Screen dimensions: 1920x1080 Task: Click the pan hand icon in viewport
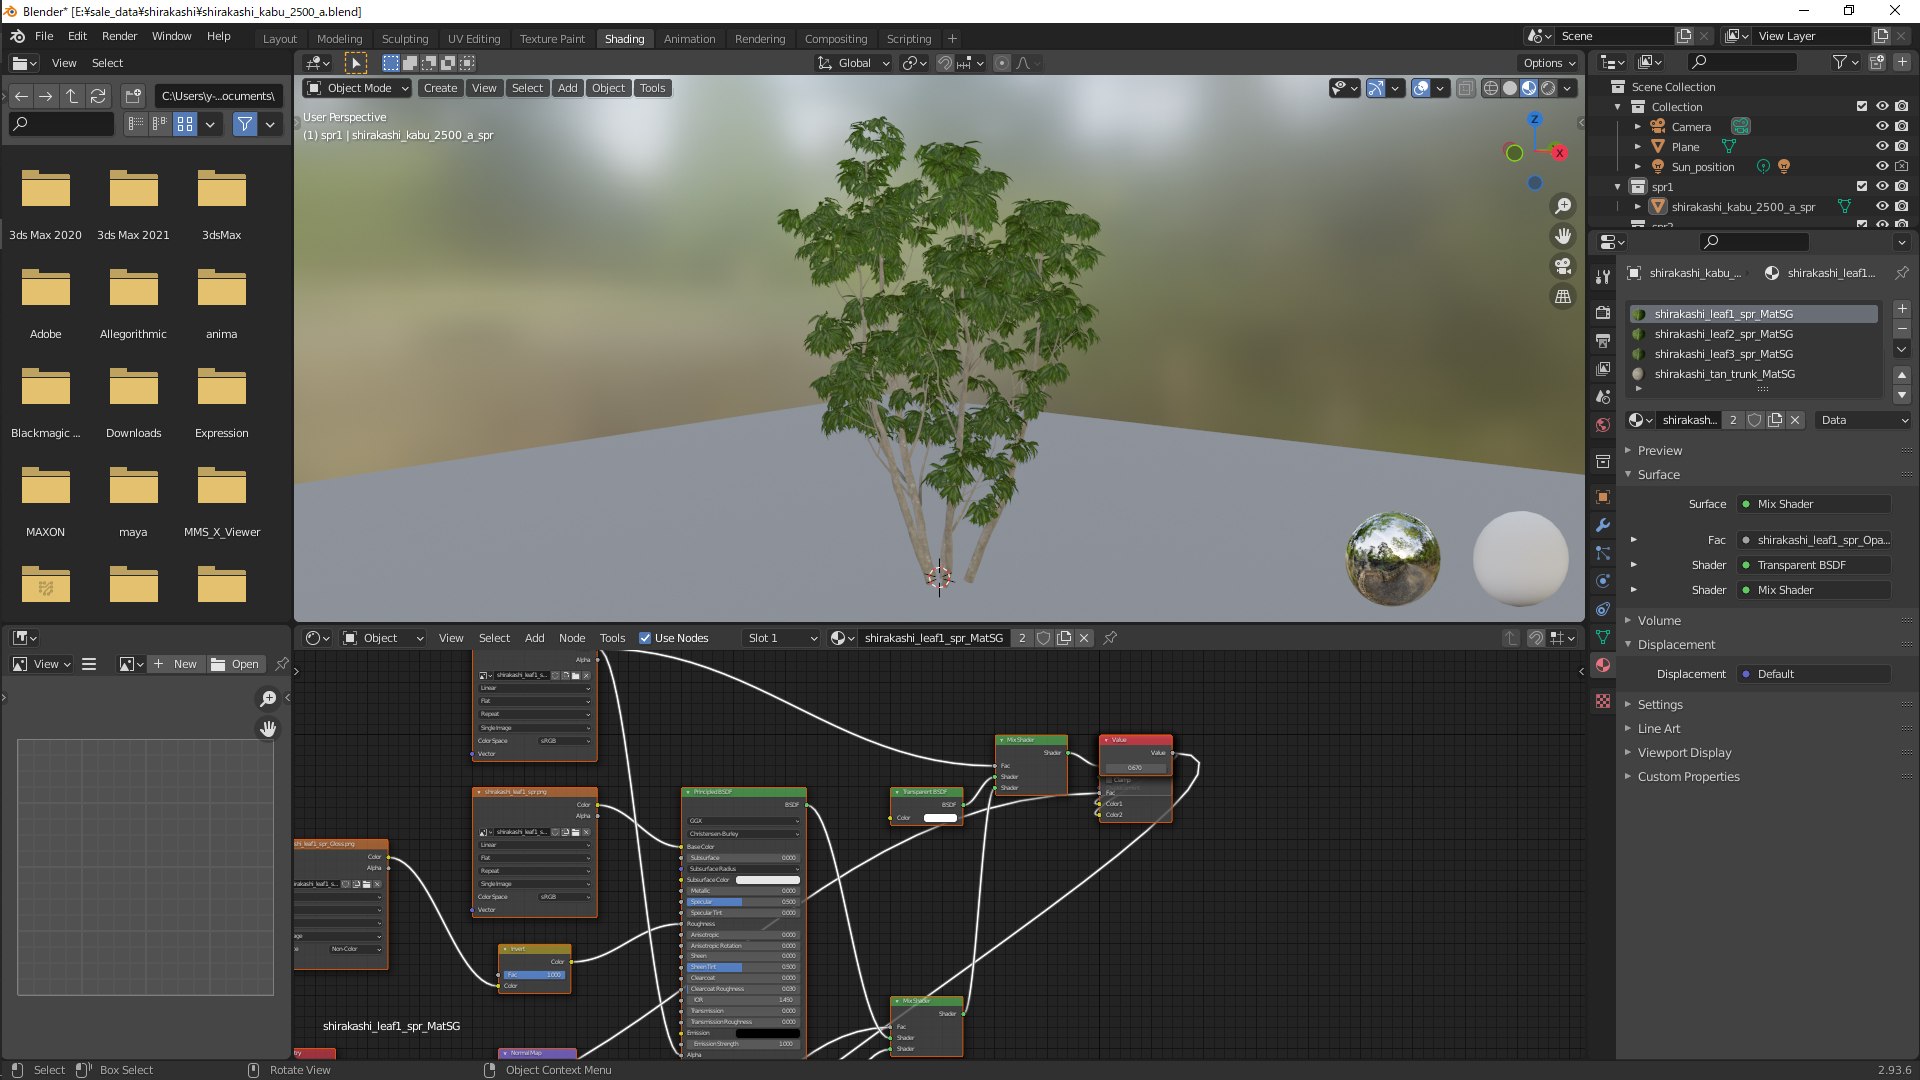[1562, 236]
